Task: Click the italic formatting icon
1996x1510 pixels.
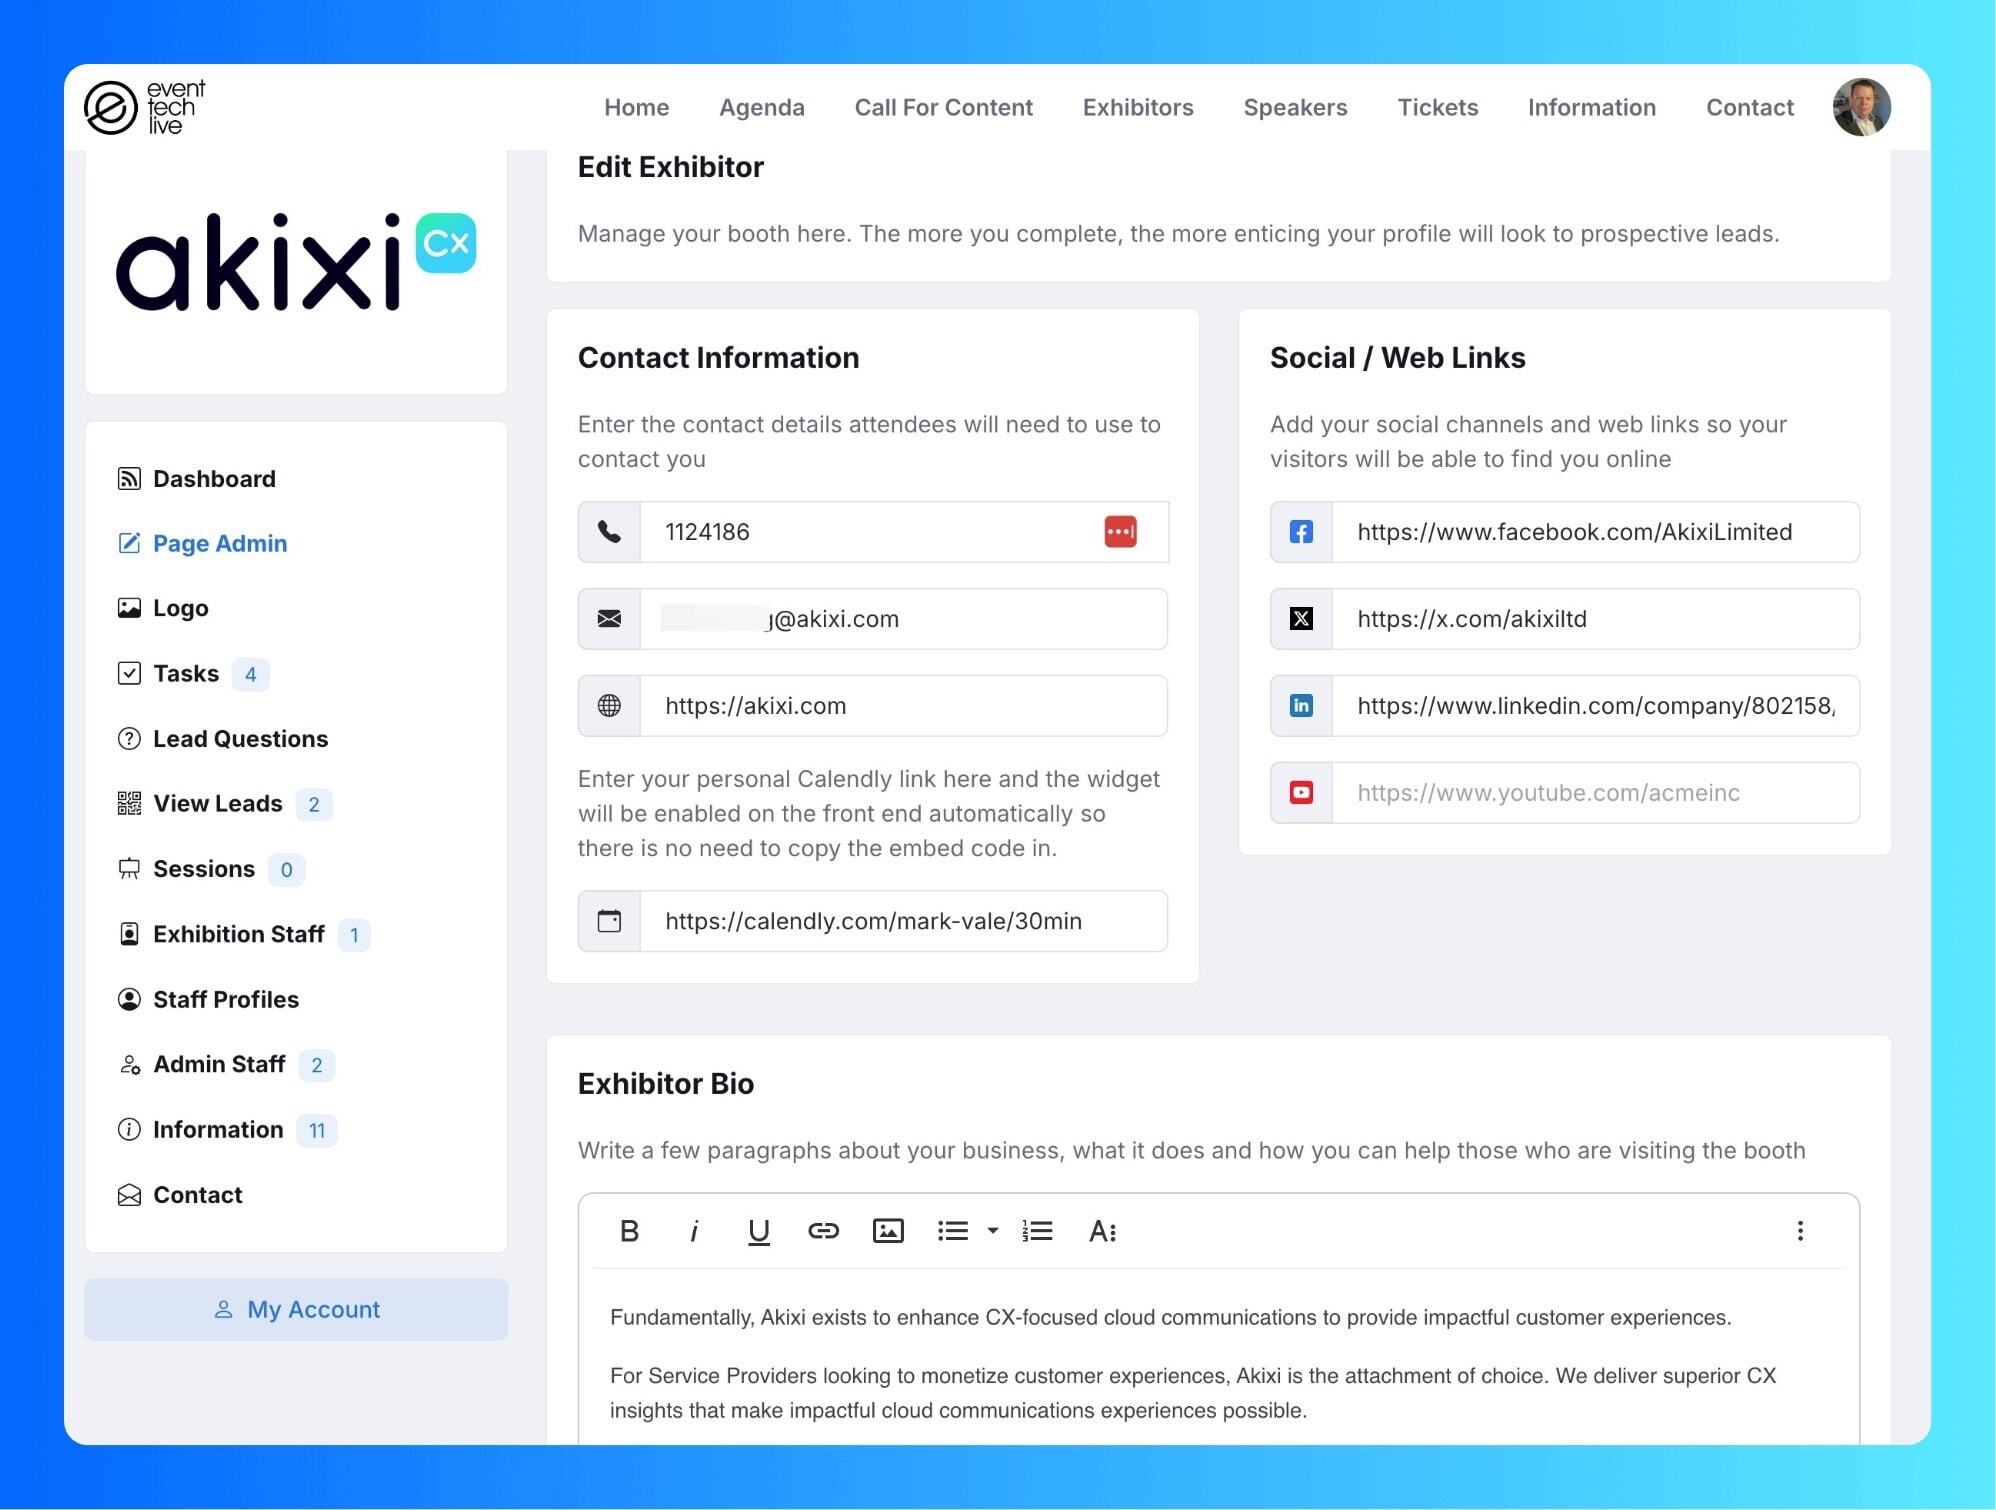Action: click(693, 1231)
